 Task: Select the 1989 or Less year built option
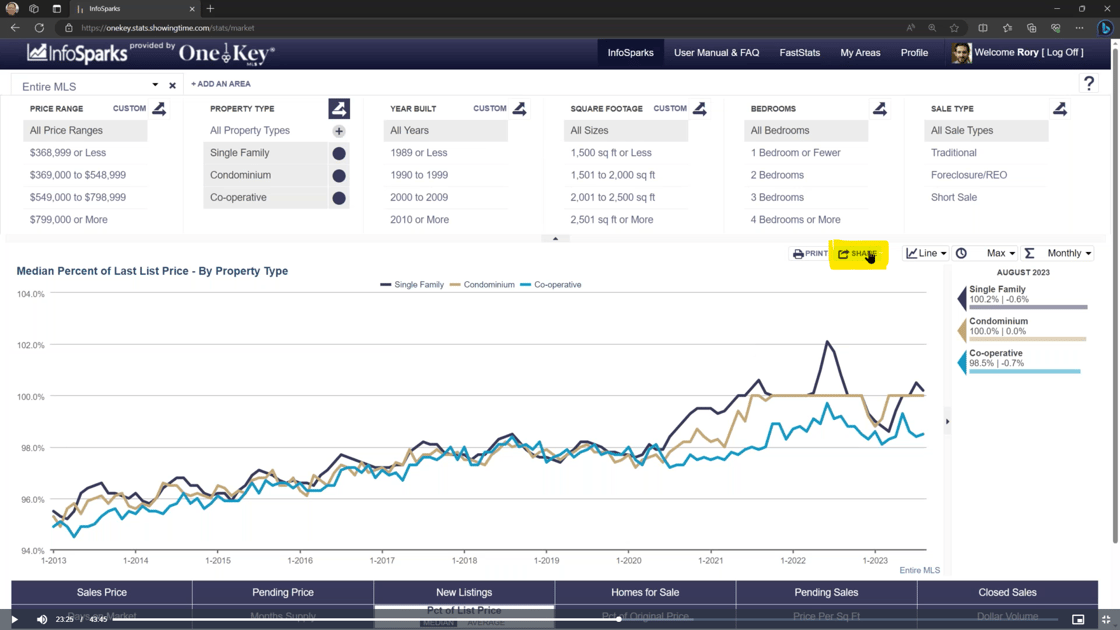419,153
